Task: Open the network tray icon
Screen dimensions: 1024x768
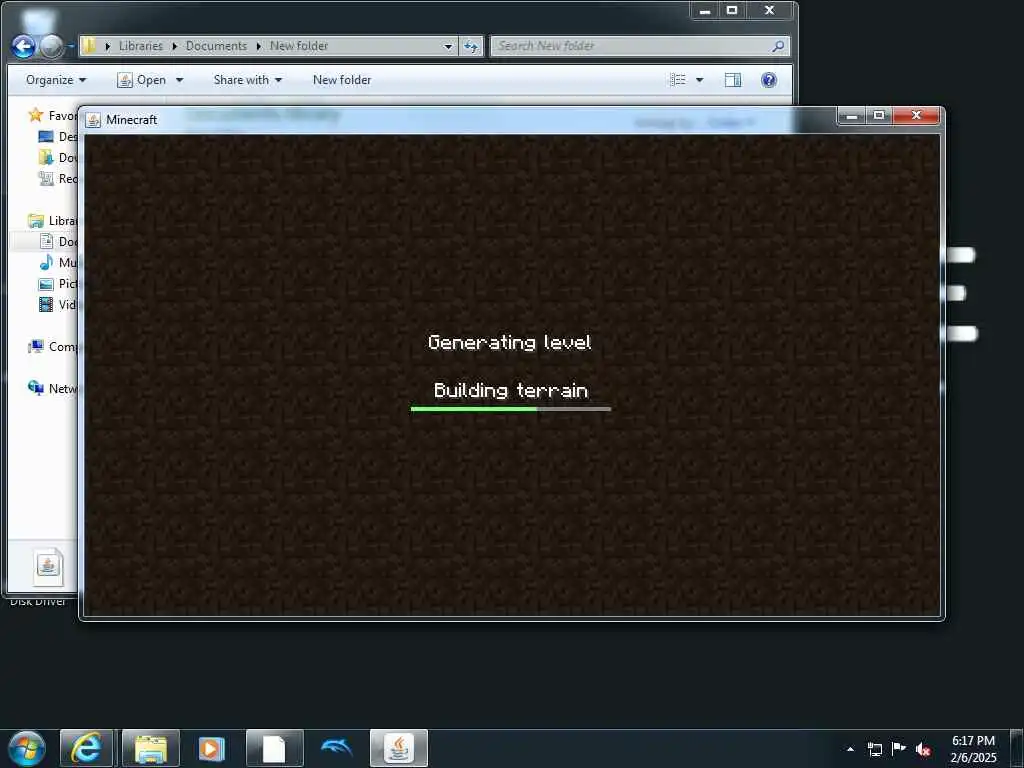Action: [874, 749]
